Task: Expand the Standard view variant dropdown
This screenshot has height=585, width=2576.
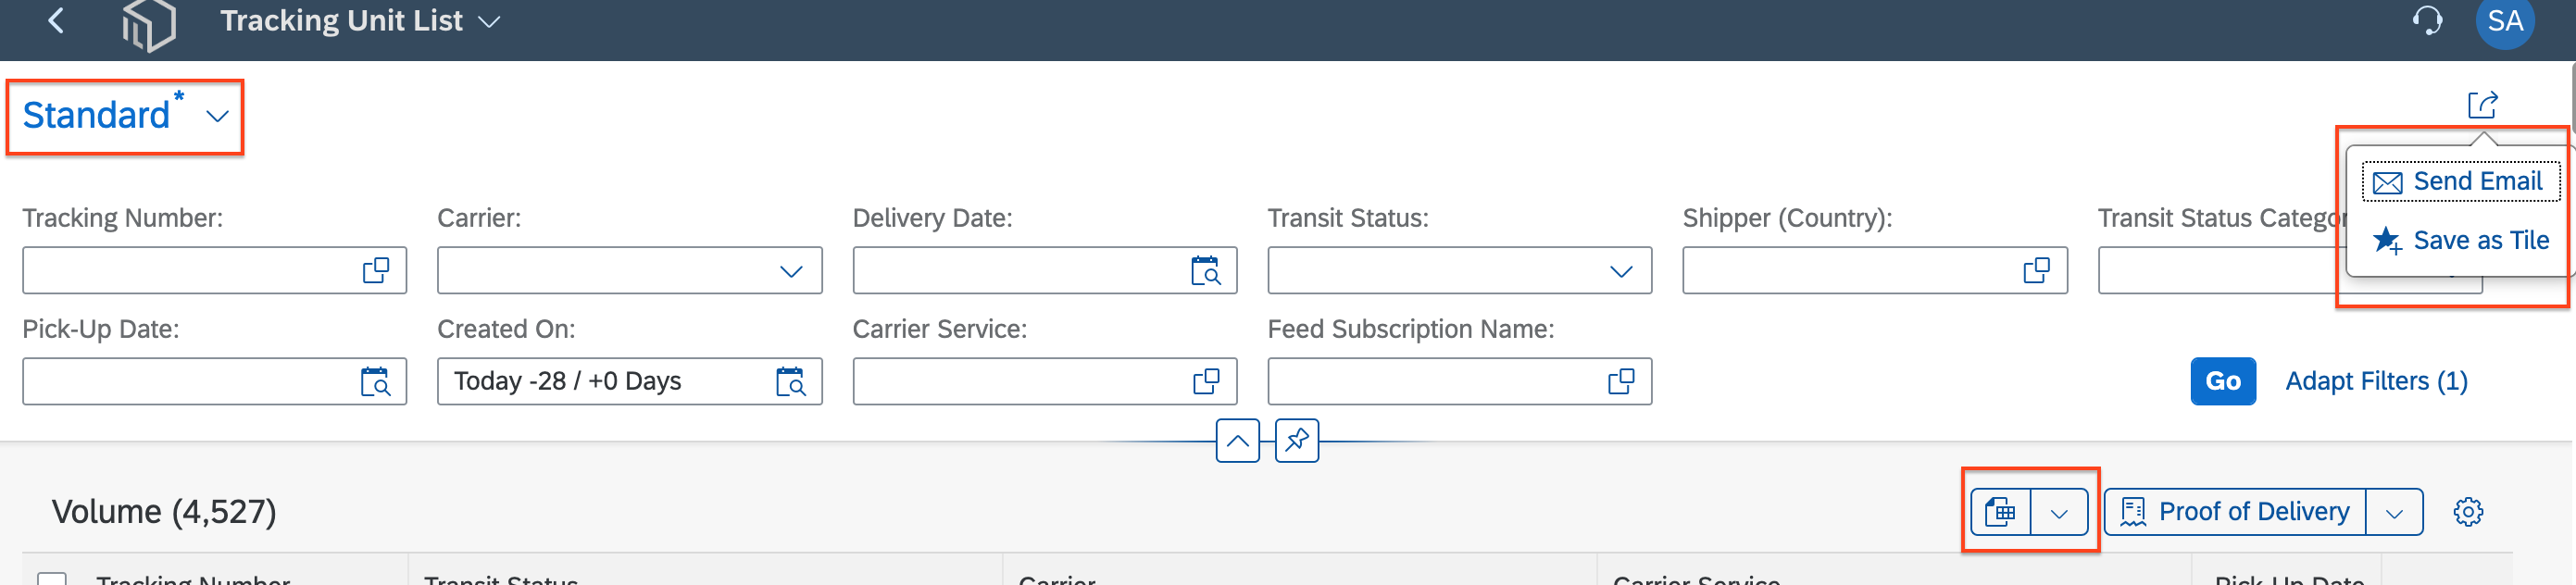Action: point(217,116)
